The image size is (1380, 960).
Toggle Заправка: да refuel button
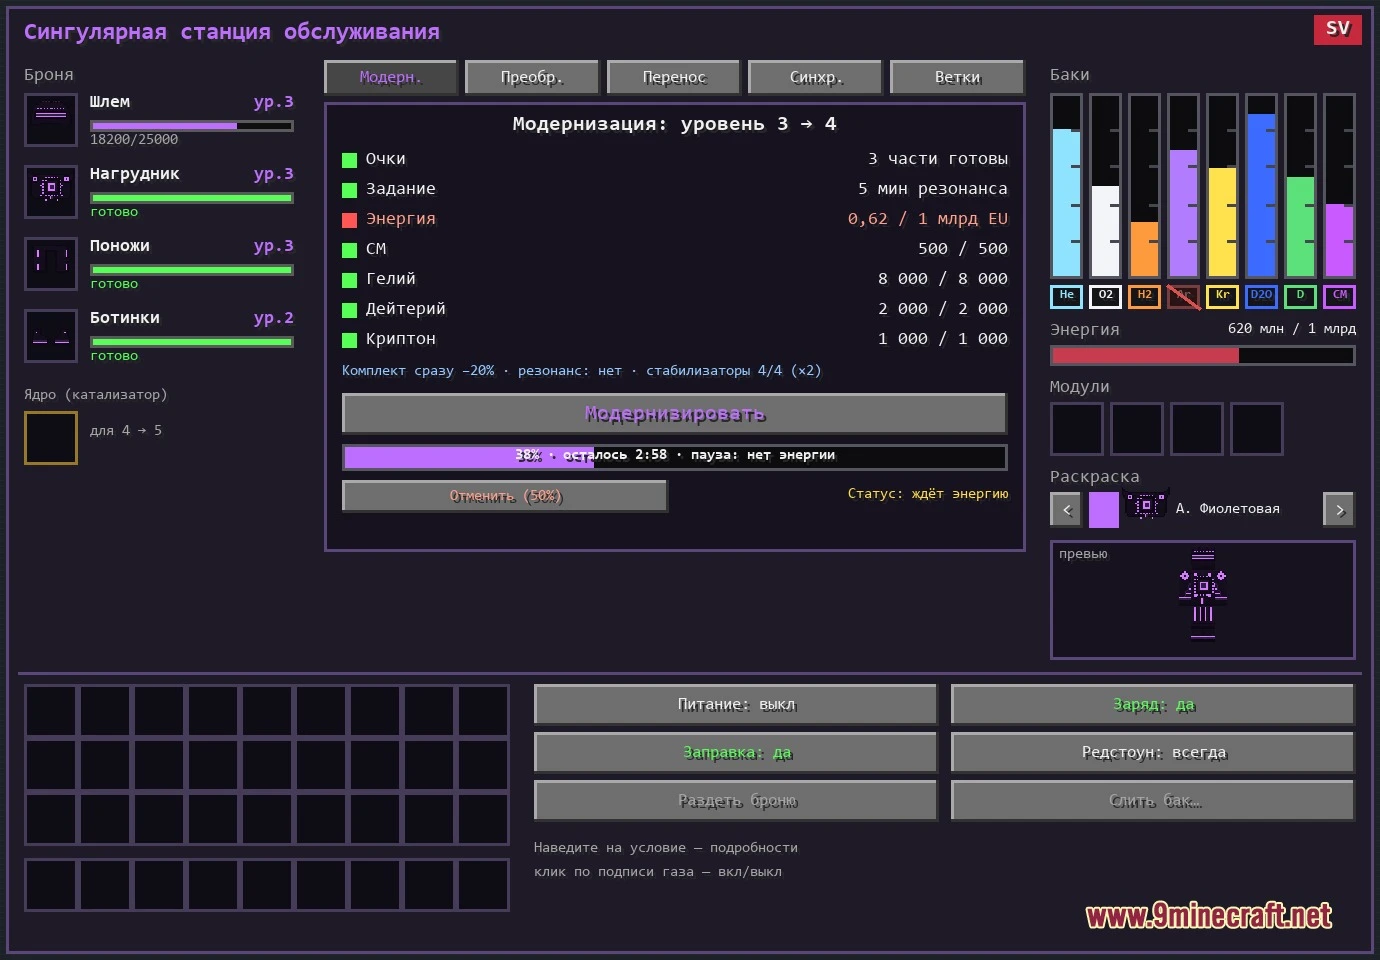[x=736, y=752]
